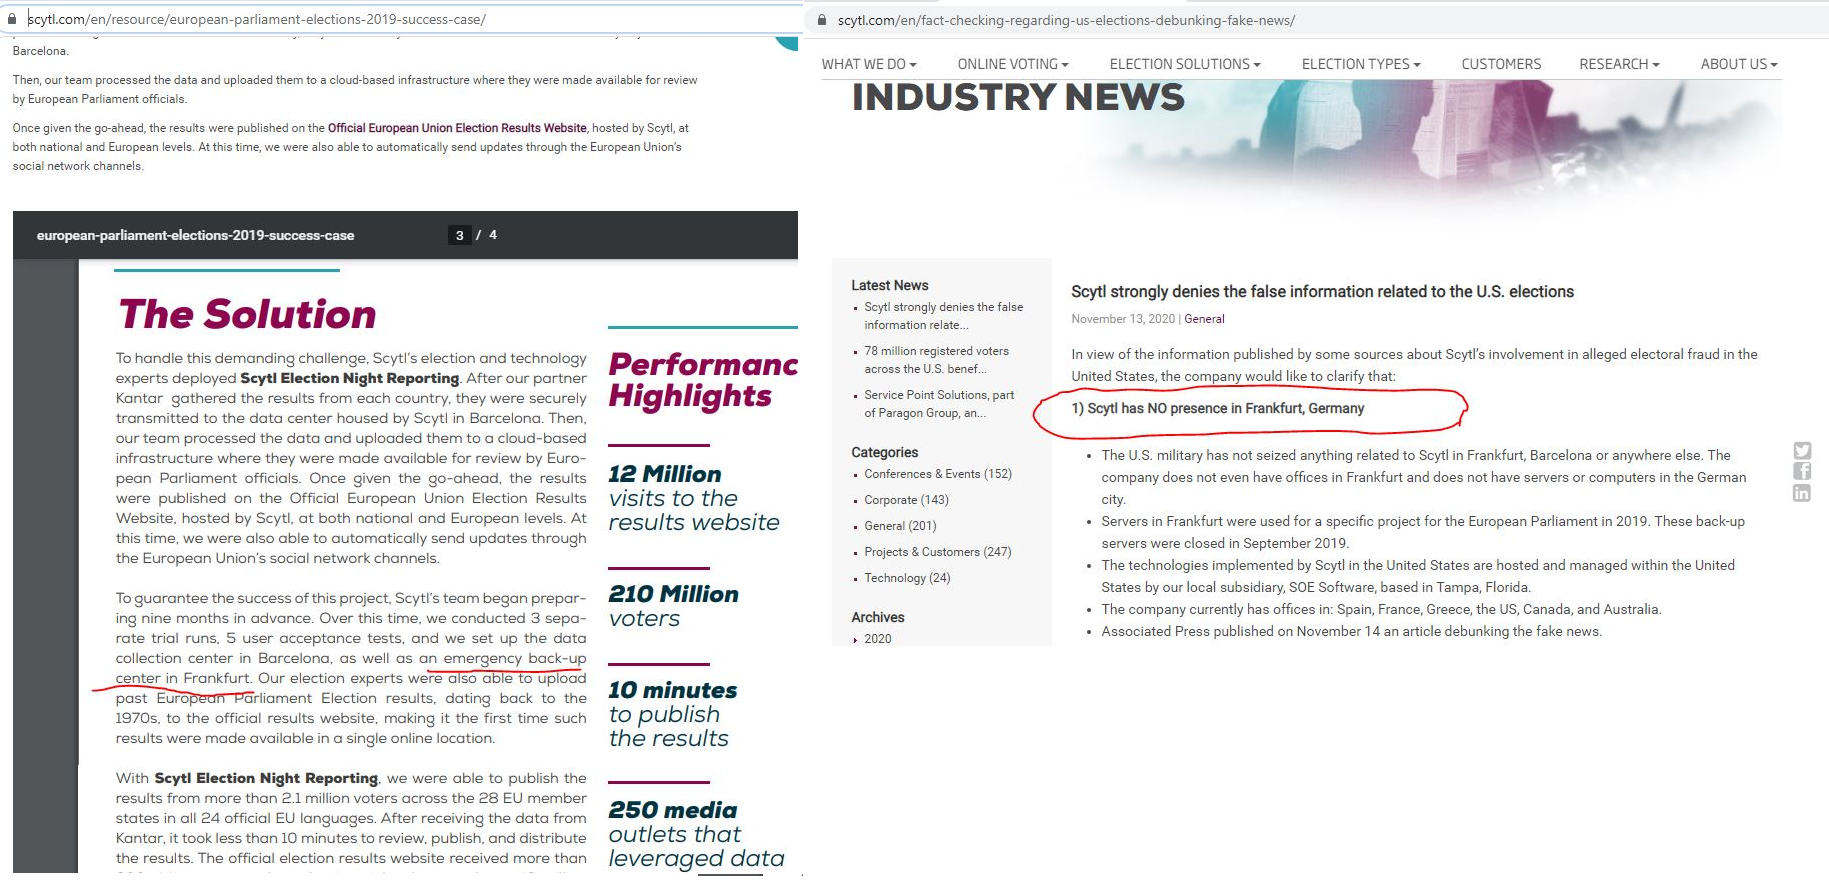Click the '250 media' highlight text
Image resolution: width=1829 pixels, height=884 pixels.
(673, 810)
